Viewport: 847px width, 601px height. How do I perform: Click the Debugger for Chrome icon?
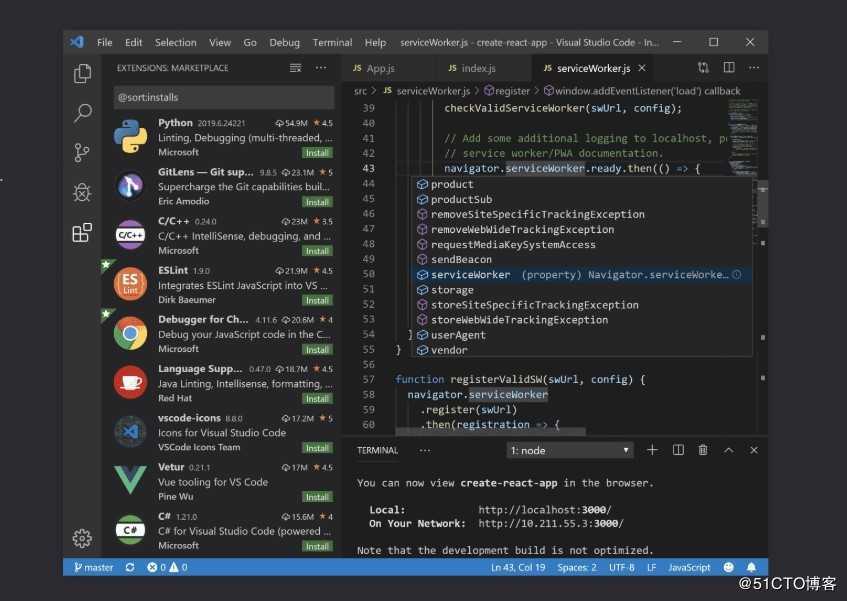[130, 334]
